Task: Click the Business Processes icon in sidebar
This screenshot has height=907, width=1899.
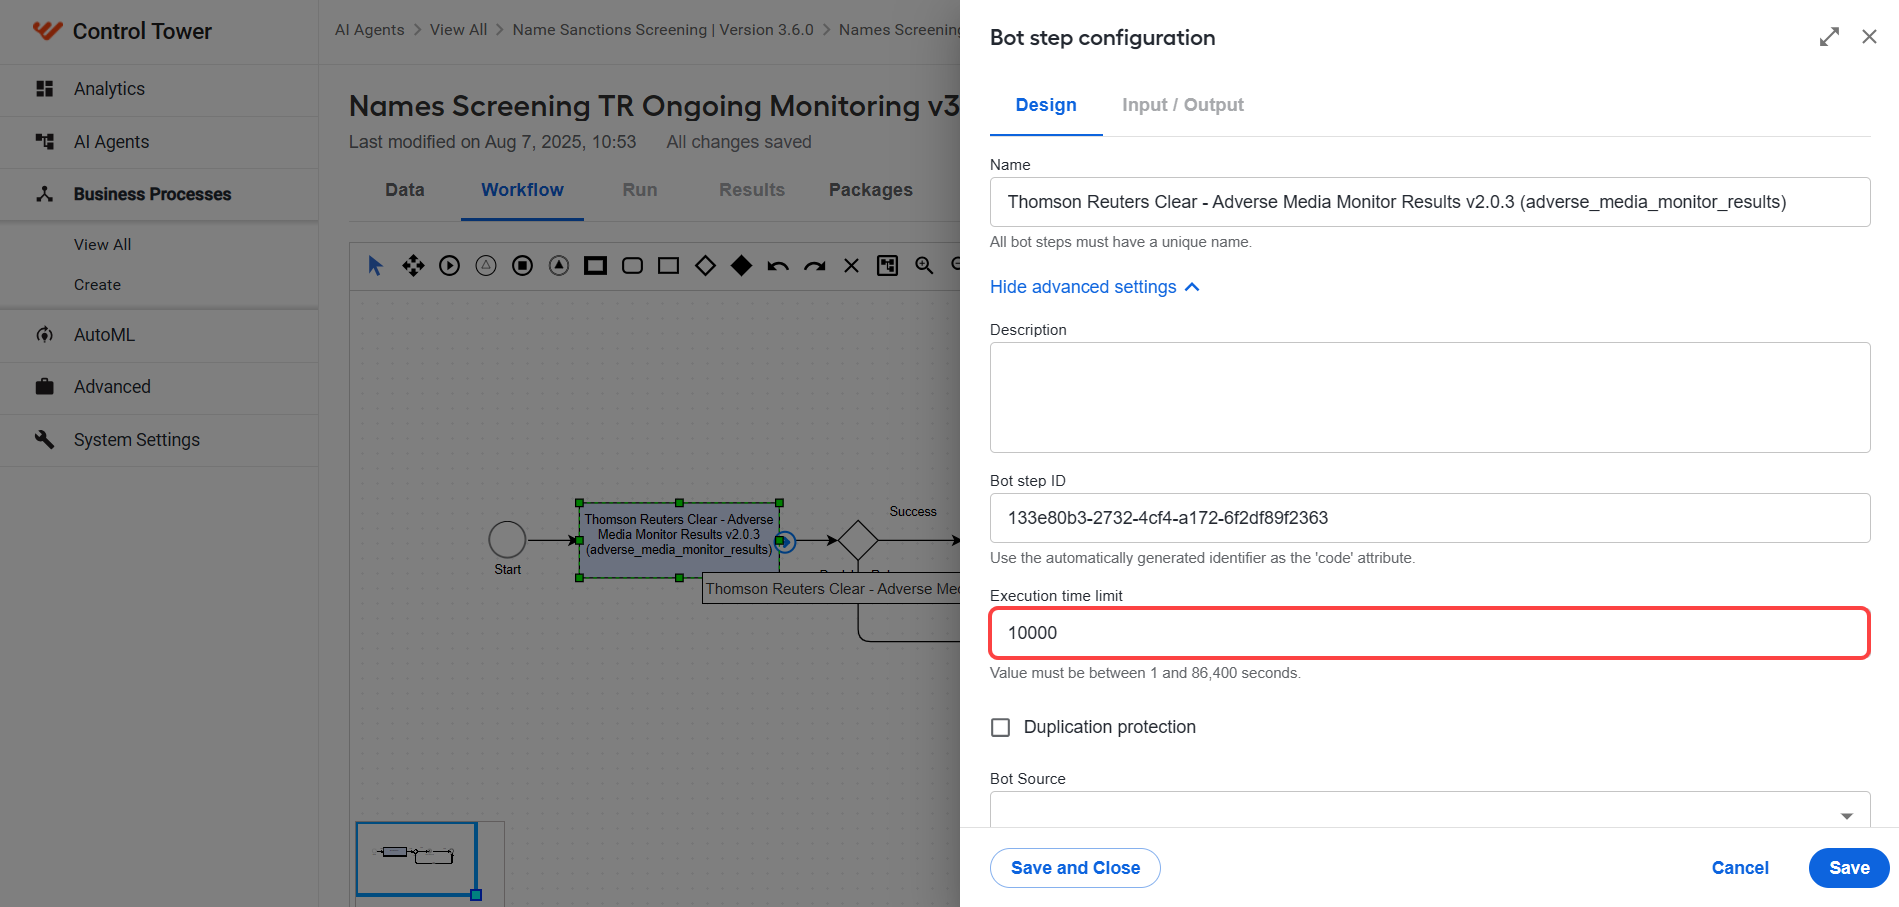Action: (45, 194)
